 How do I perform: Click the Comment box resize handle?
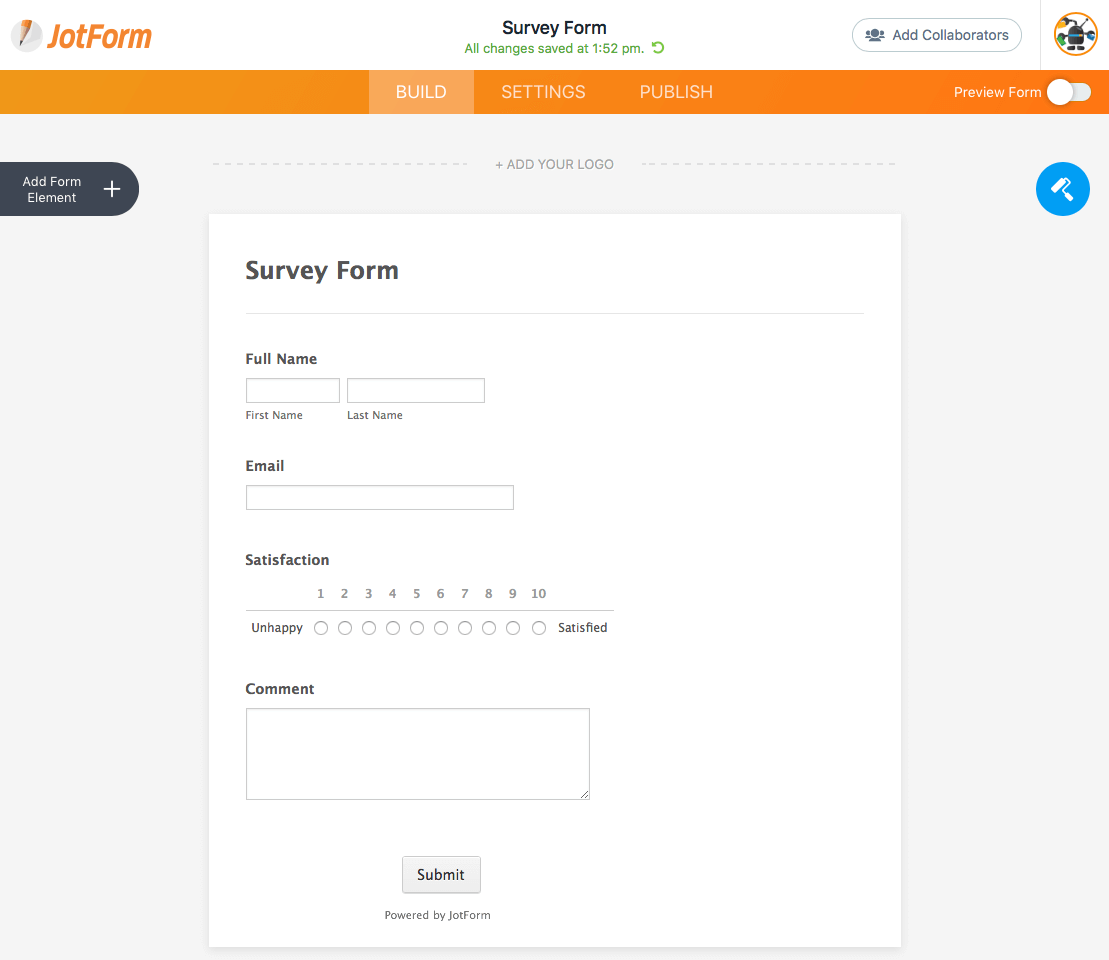pyautogui.click(x=584, y=794)
